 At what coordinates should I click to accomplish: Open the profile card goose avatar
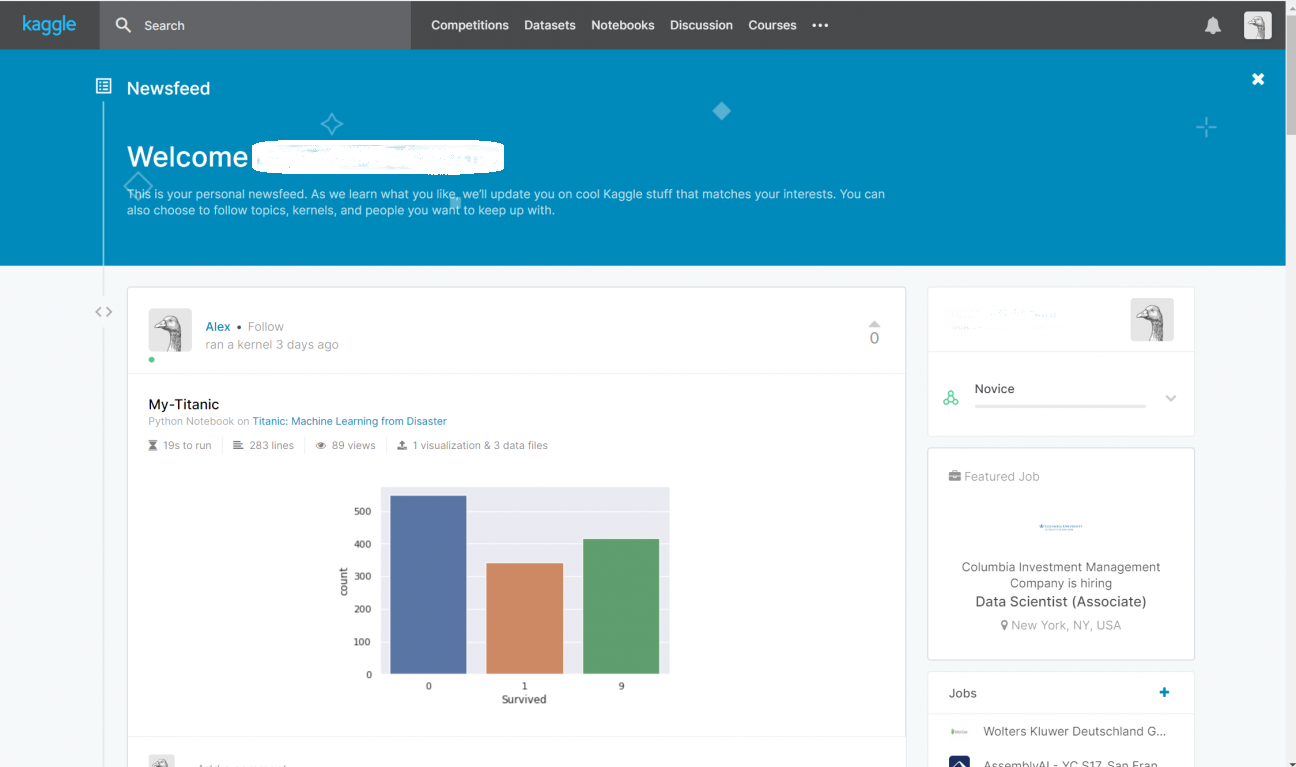pos(1152,320)
